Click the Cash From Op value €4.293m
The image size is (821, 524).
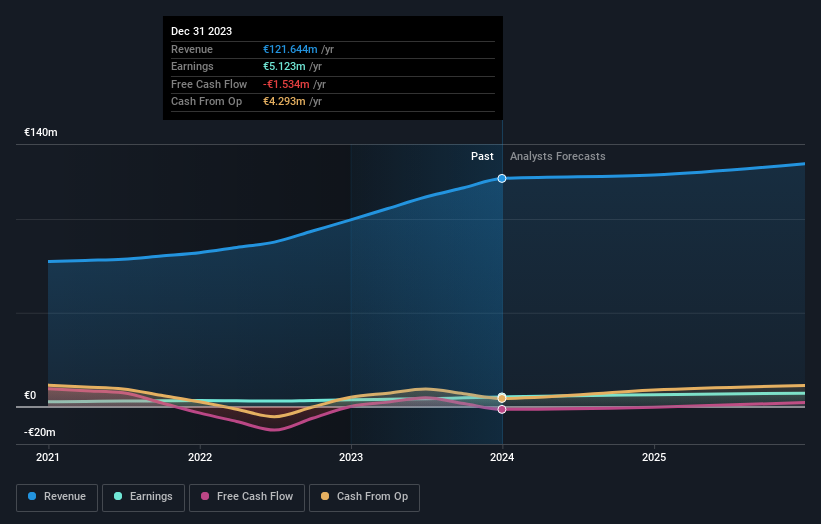coord(284,102)
